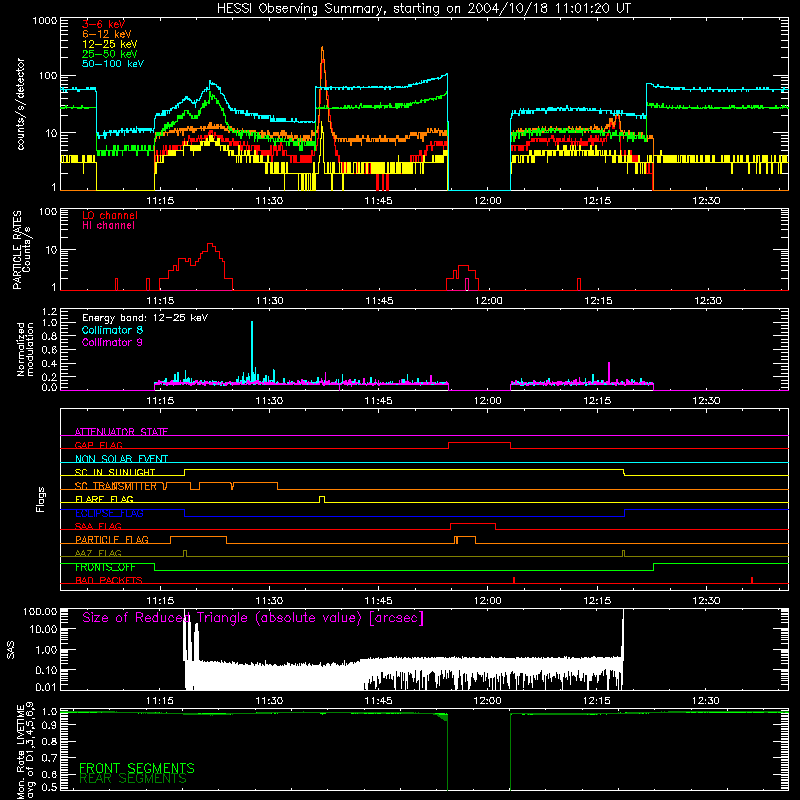The height and width of the screenshot is (800, 800).
Task: Click the ATTENUATOR STATE flag label
Action: [121, 432]
